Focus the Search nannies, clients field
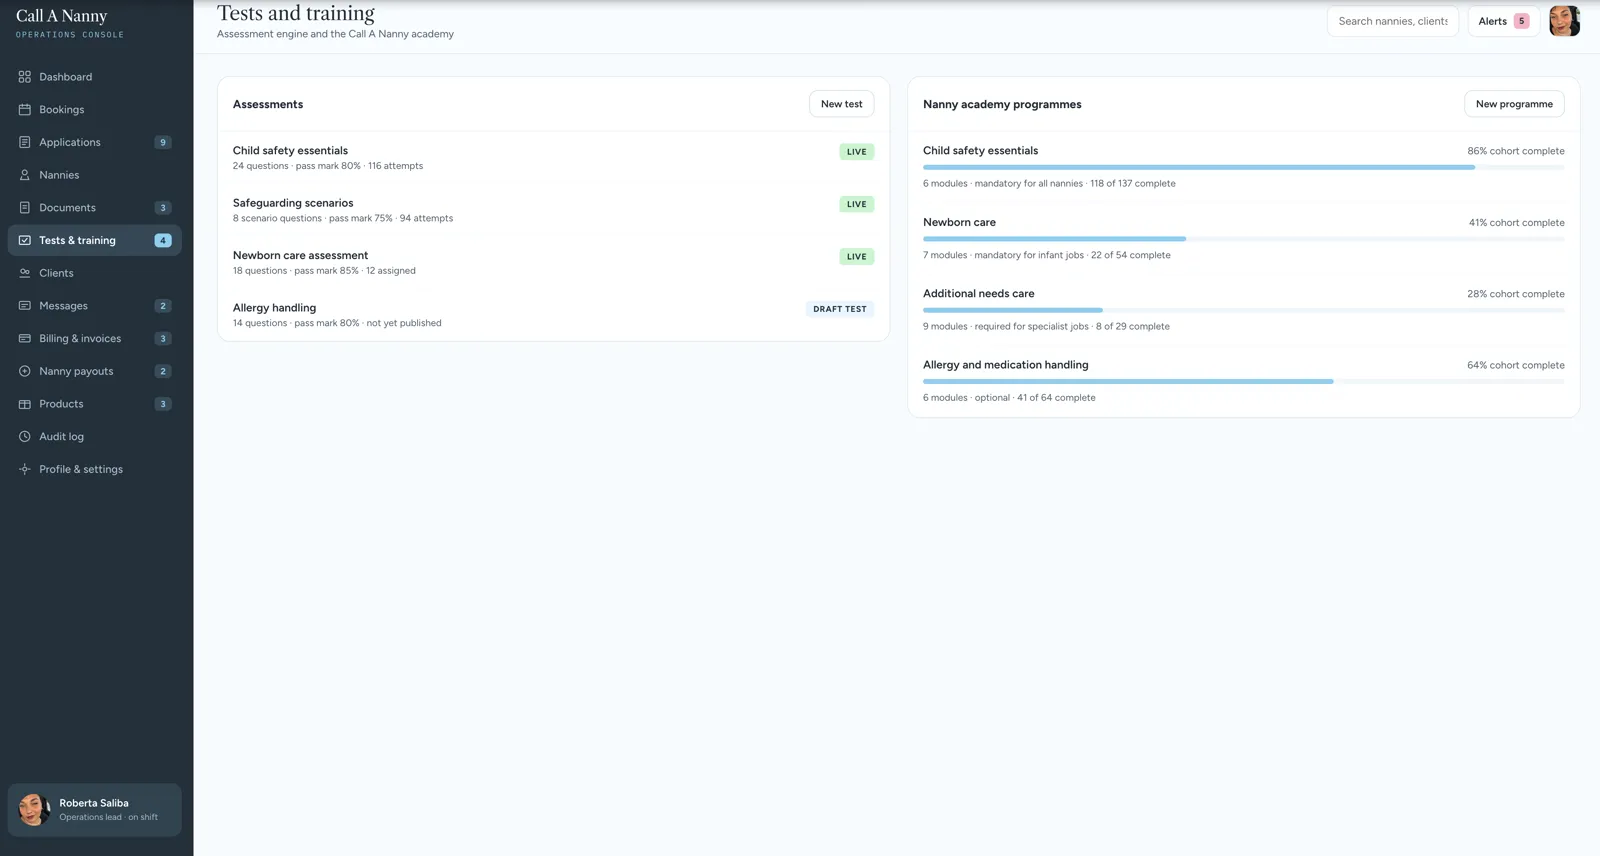This screenshot has height=856, width=1600. 1393,21
